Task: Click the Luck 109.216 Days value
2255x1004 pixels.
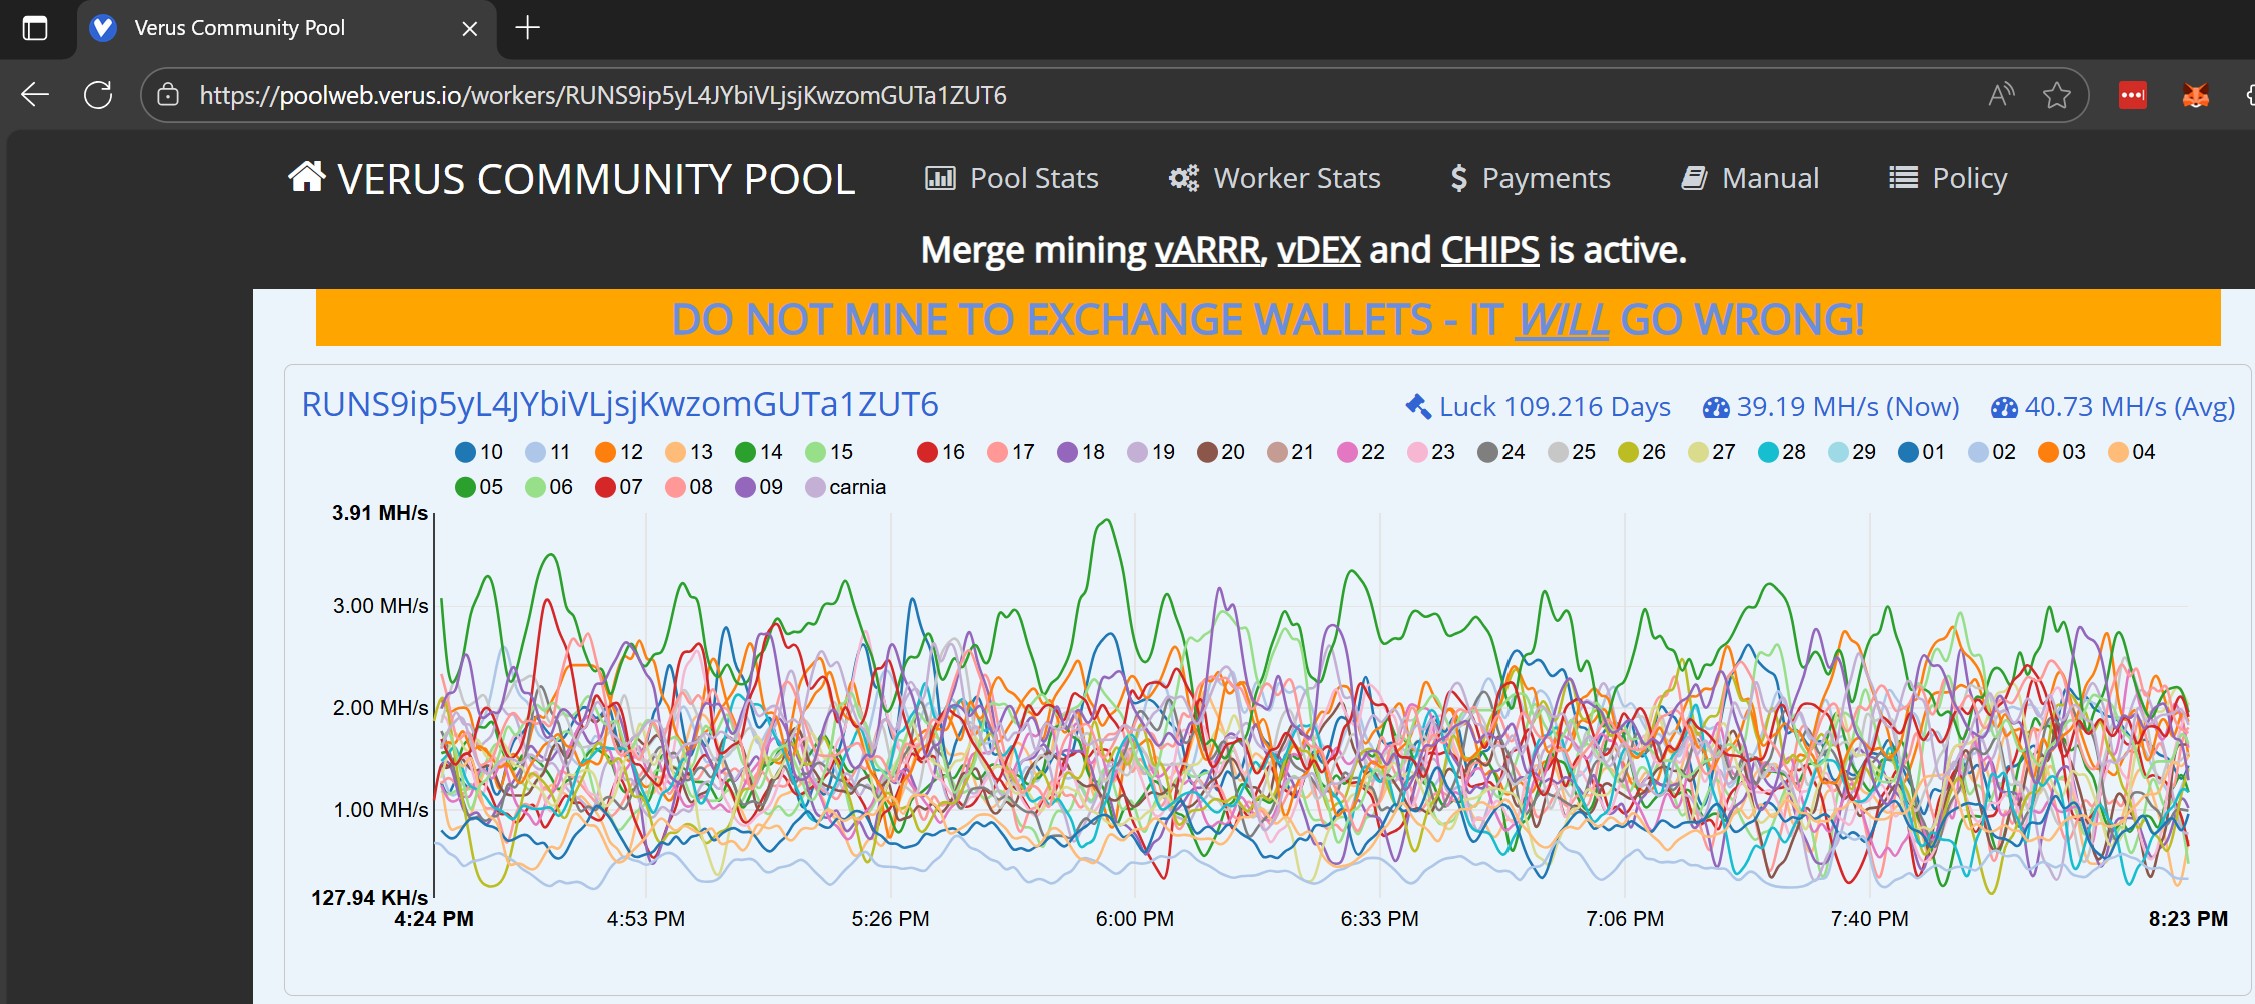Action: pos(1555,407)
